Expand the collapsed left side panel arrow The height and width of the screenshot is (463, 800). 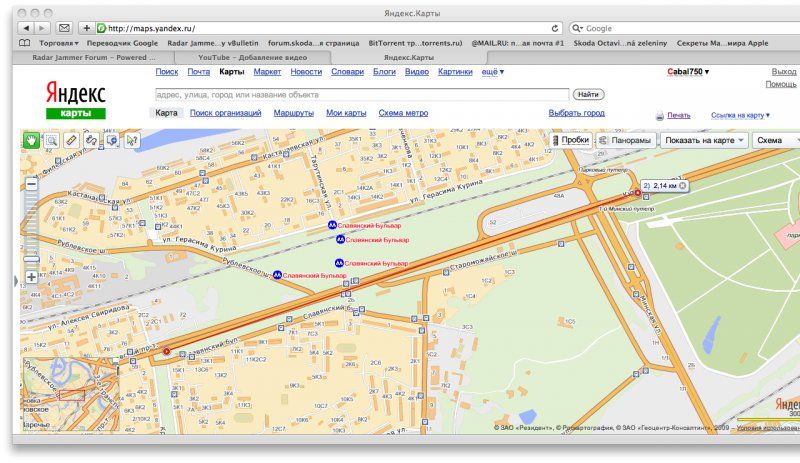16,281
